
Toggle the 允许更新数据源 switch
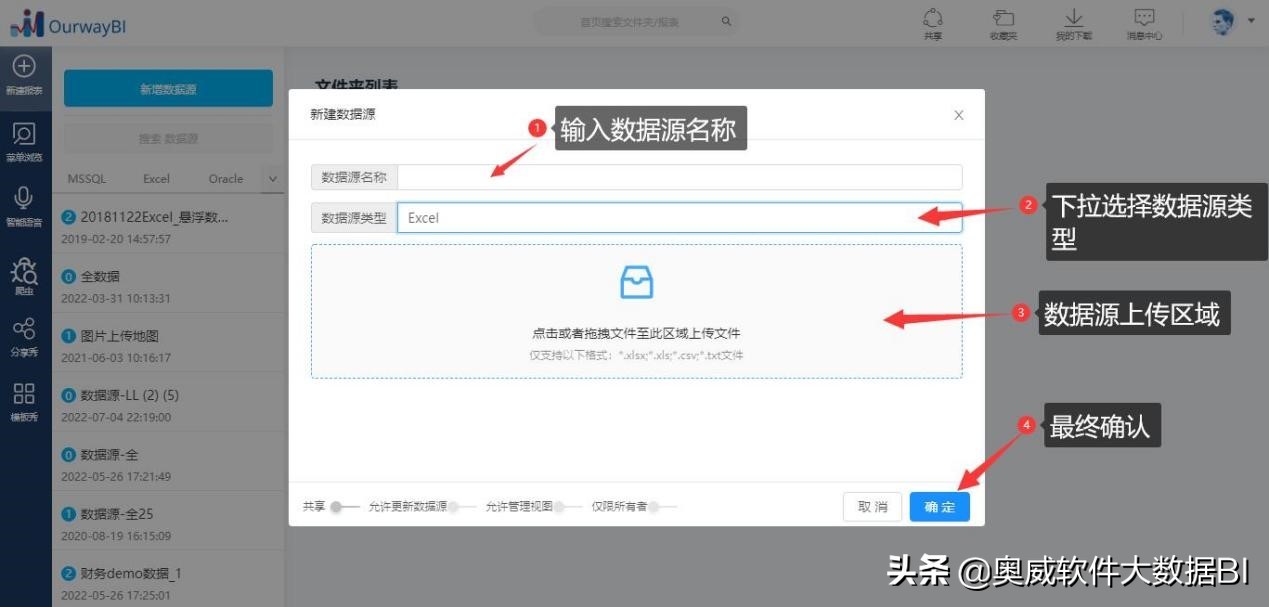[x=461, y=507]
